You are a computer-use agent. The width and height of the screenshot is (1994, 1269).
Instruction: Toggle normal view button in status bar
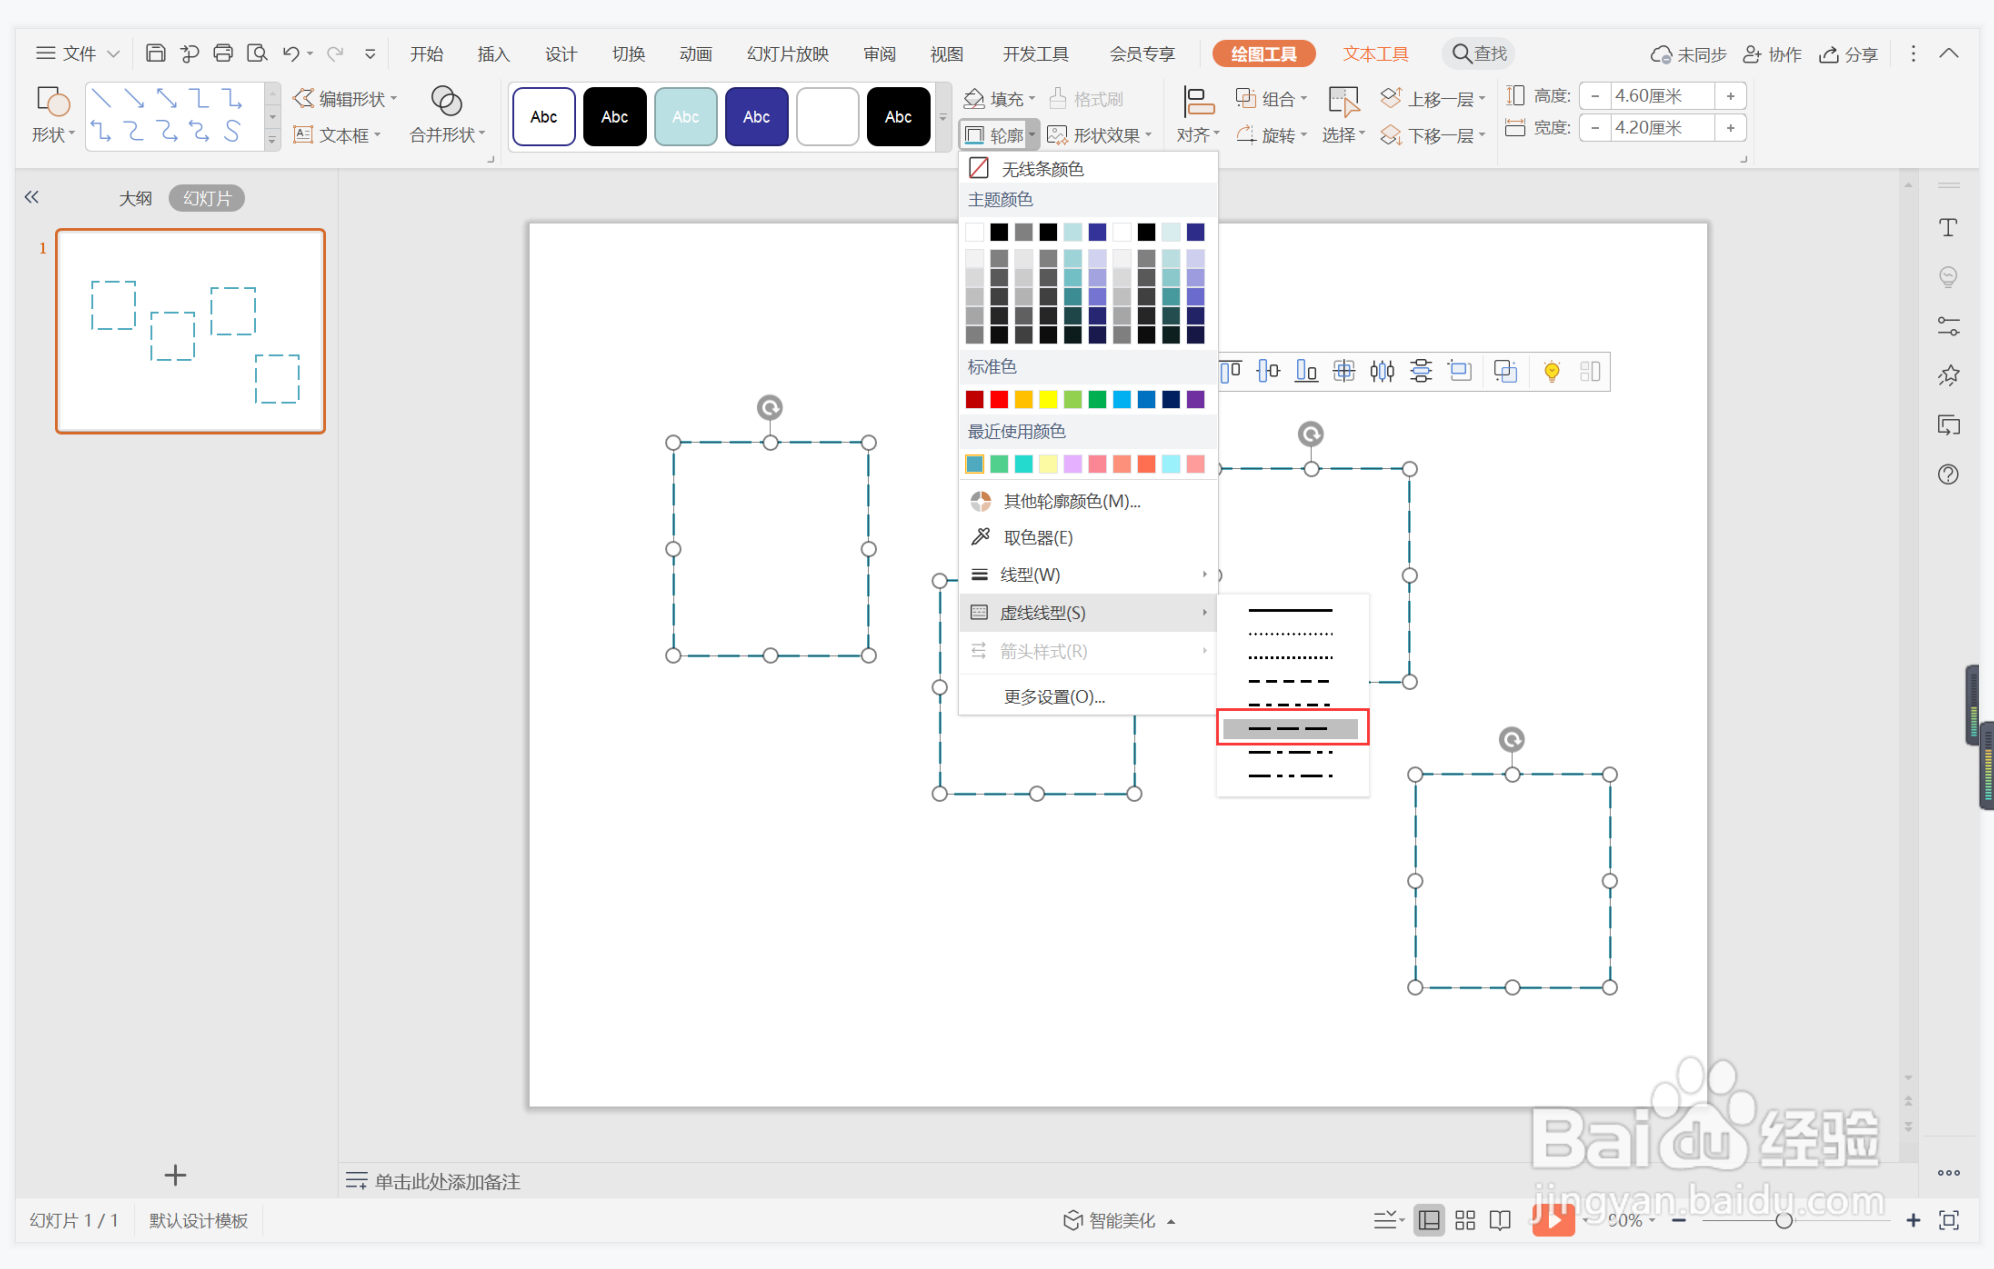[x=1429, y=1220]
